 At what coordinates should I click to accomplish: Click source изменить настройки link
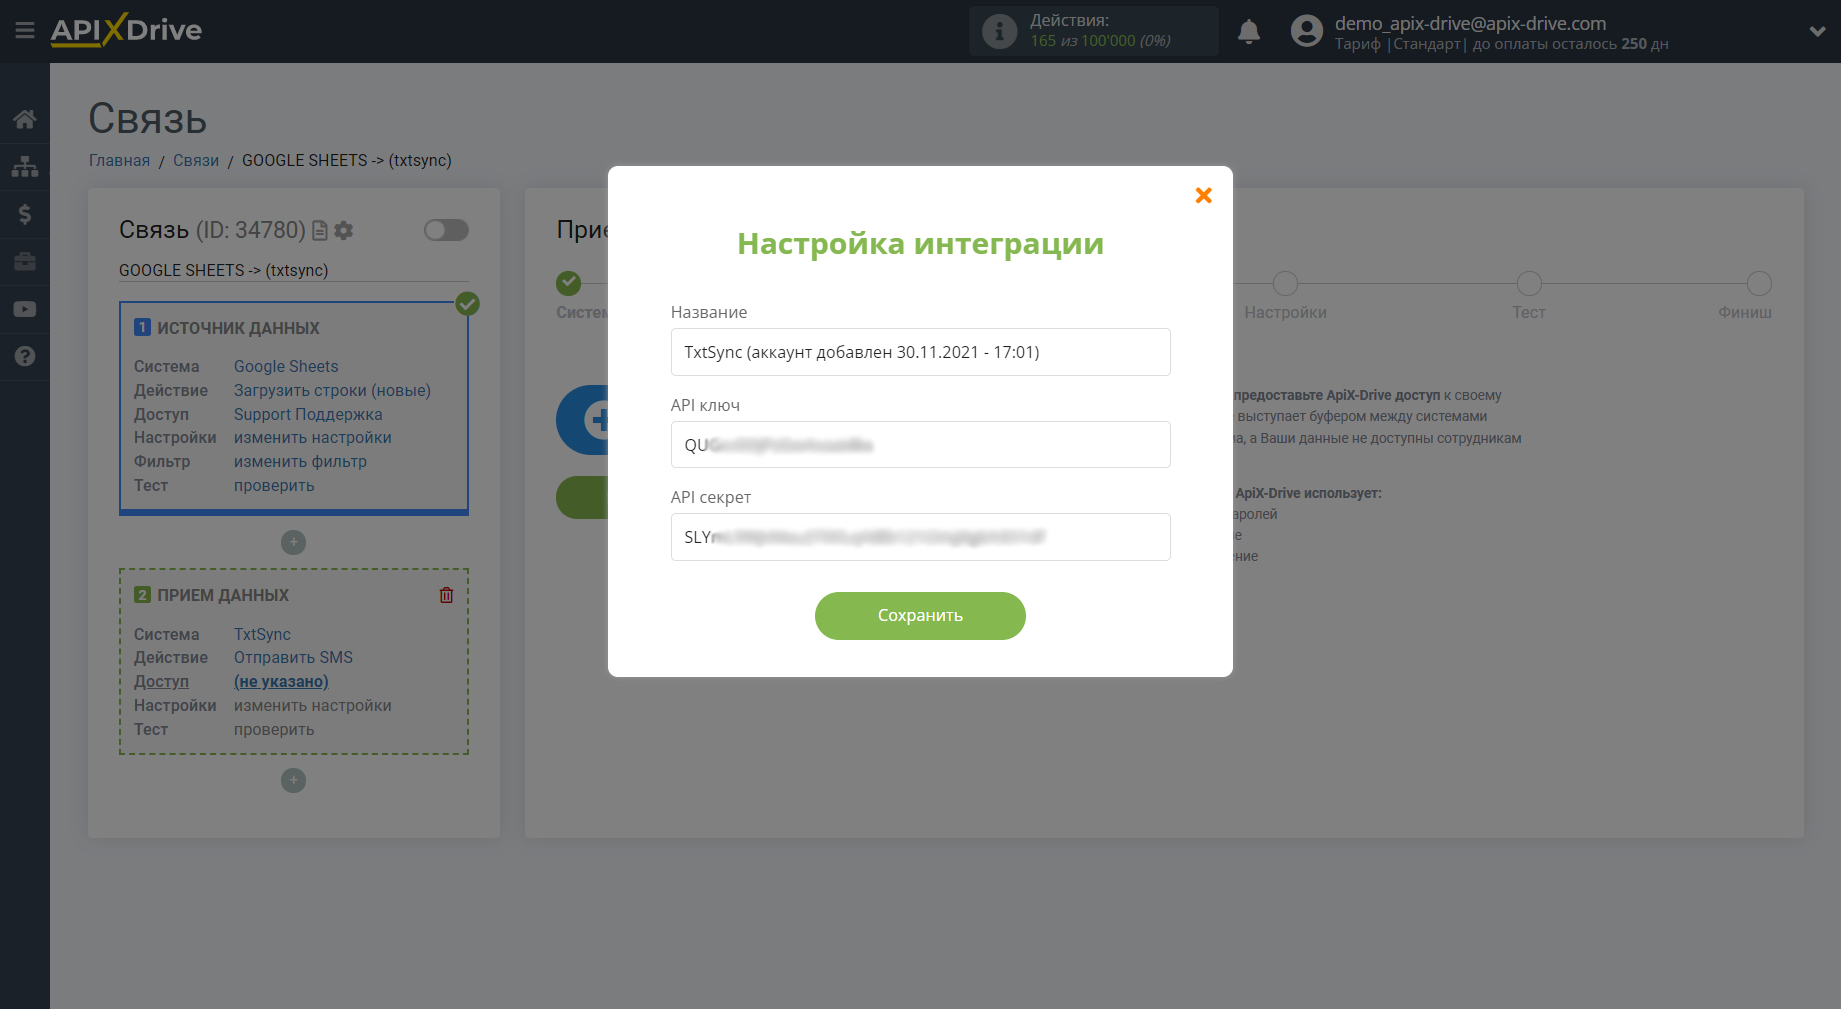tap(313, 437)
